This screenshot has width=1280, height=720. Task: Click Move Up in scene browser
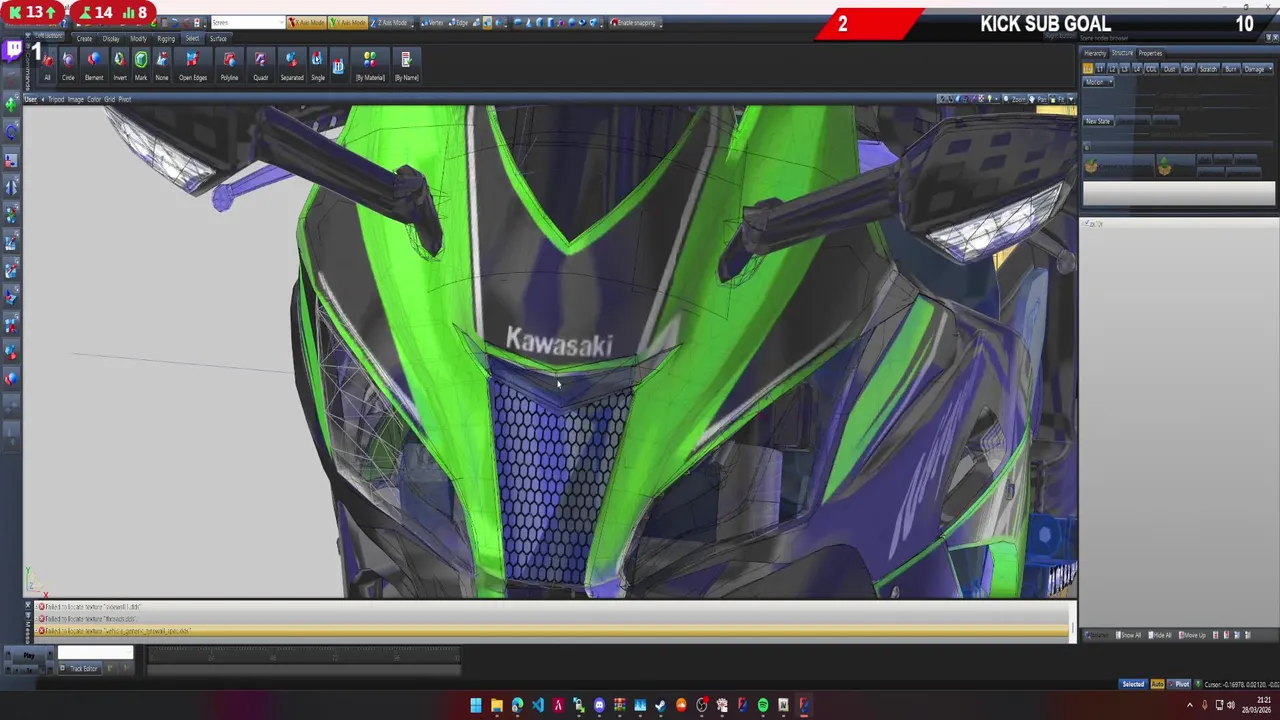tap(1193, 635)
